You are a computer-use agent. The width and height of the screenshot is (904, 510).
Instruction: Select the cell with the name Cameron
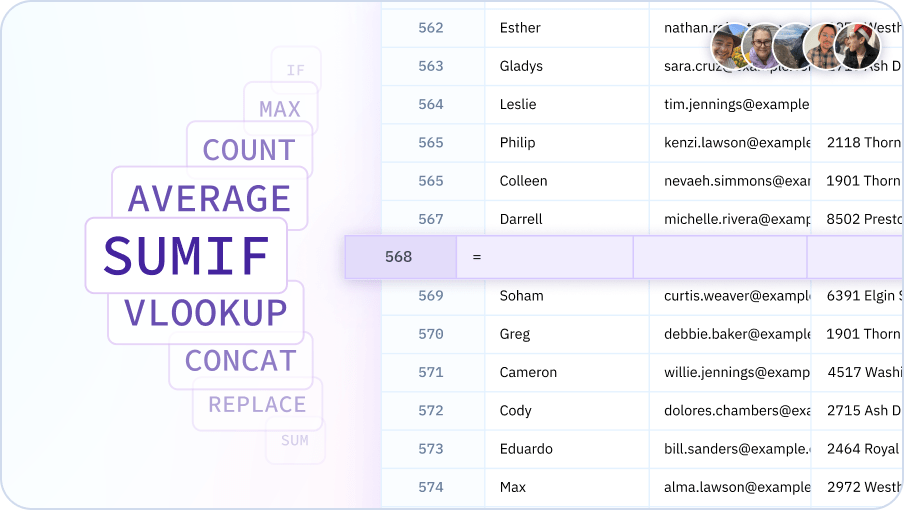[x=567, y=372]
